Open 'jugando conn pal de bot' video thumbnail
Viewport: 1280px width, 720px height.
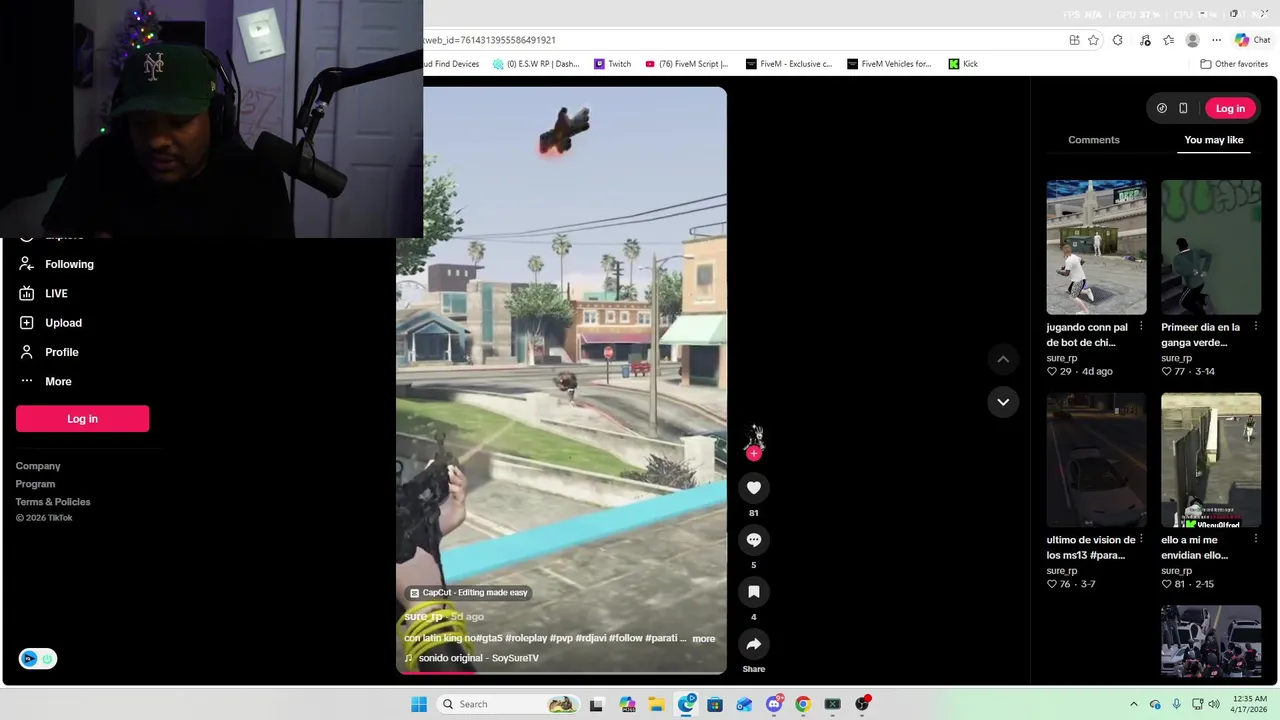click(1096, 247)
